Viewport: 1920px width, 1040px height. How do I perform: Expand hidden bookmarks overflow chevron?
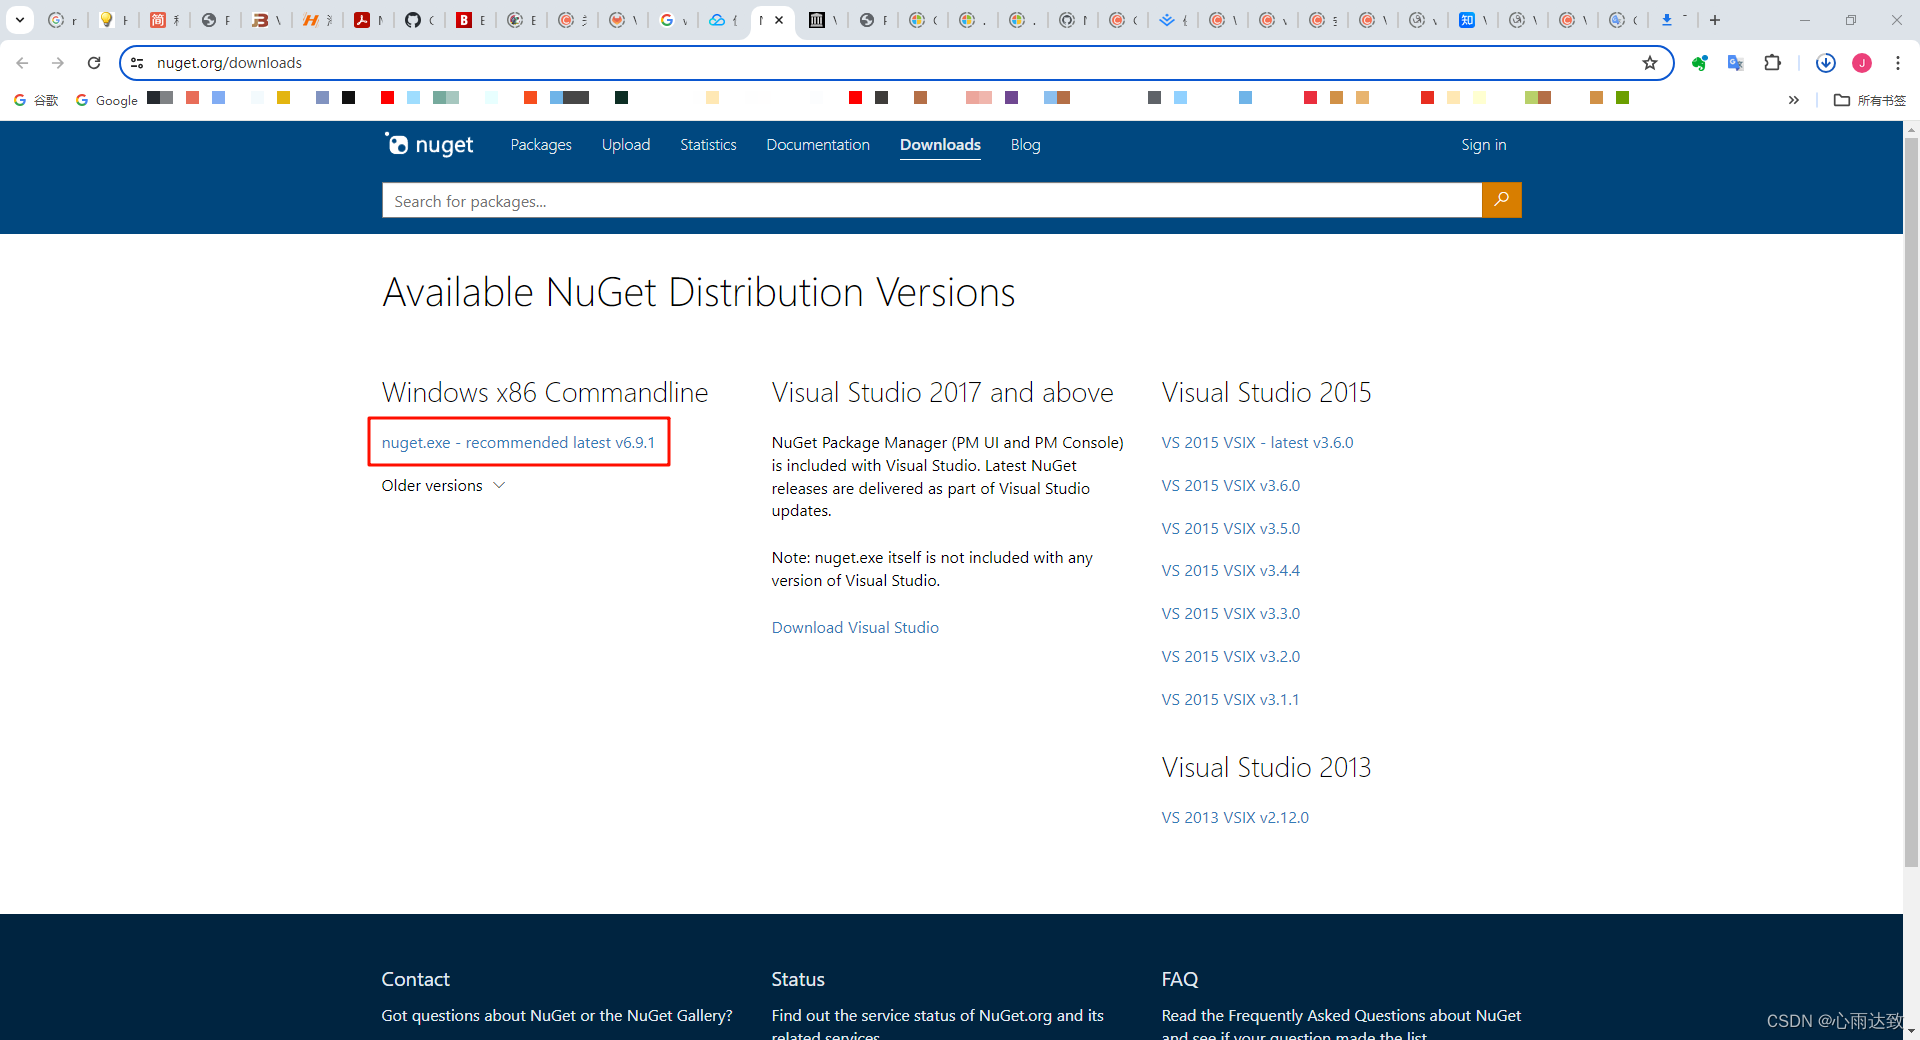tap(1794, 100)
